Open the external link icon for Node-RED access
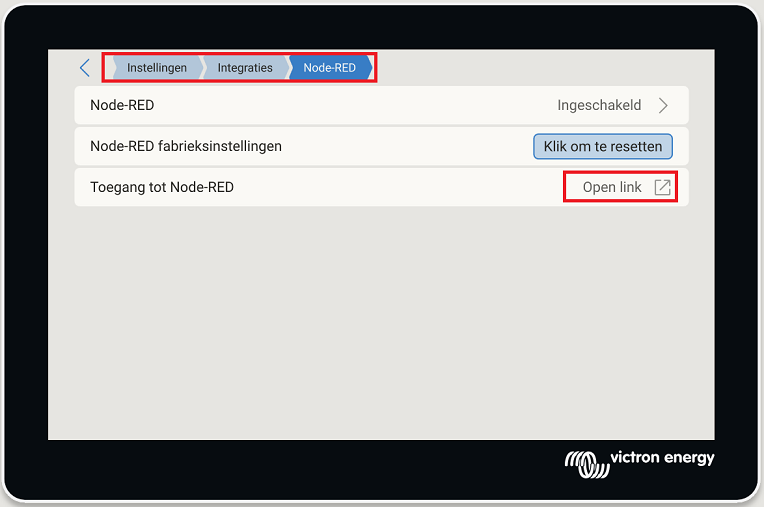 pos(662,187)
